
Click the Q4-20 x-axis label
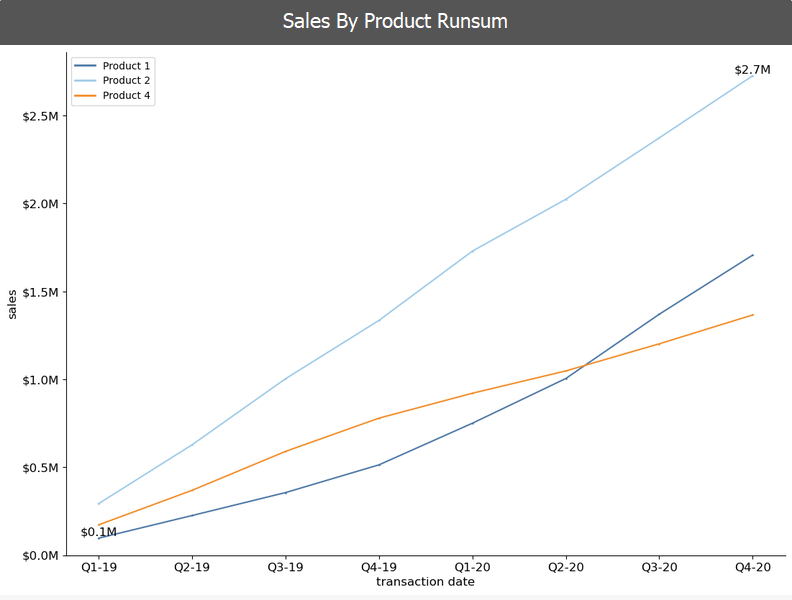coord(753,567)
